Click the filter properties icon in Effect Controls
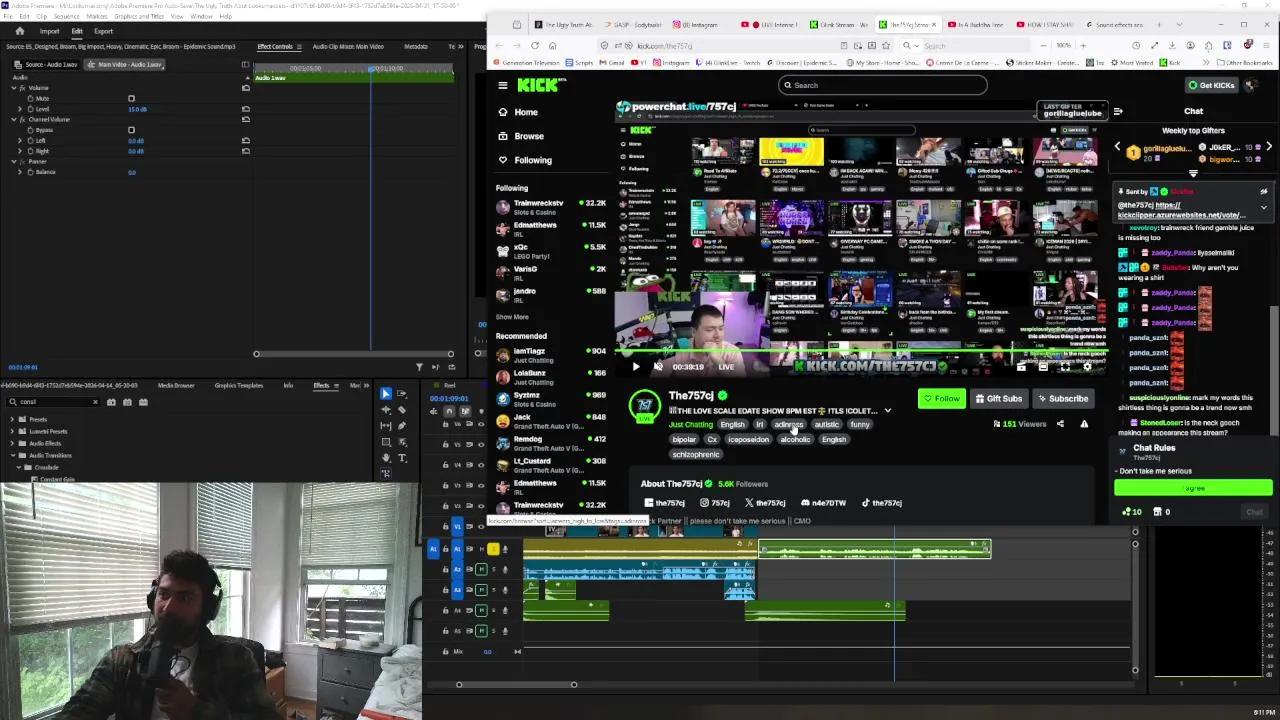 419,367
